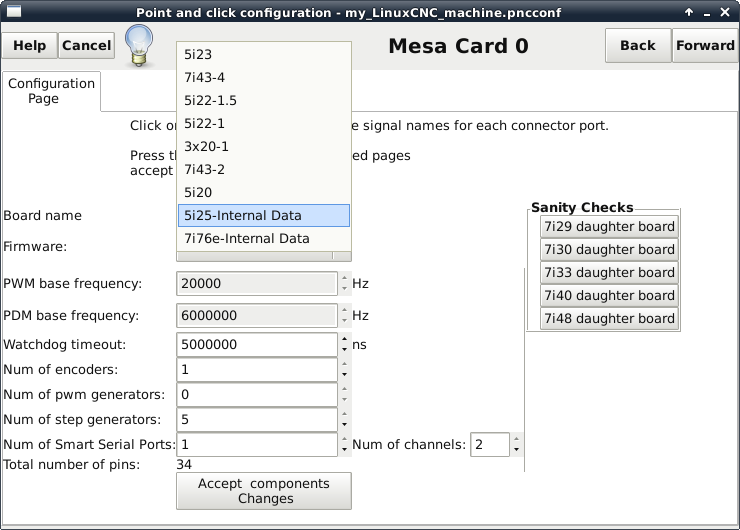Open the Configuration Page tab
Screen dimensions: 740x530
click(x=51, y=91)
